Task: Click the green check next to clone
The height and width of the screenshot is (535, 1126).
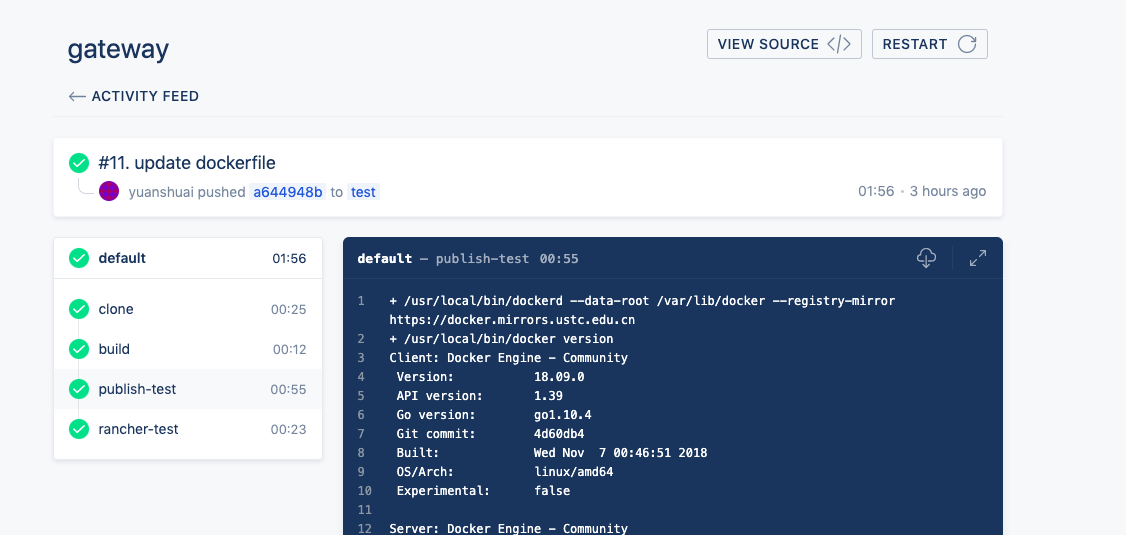Action: tap(79, 309)
